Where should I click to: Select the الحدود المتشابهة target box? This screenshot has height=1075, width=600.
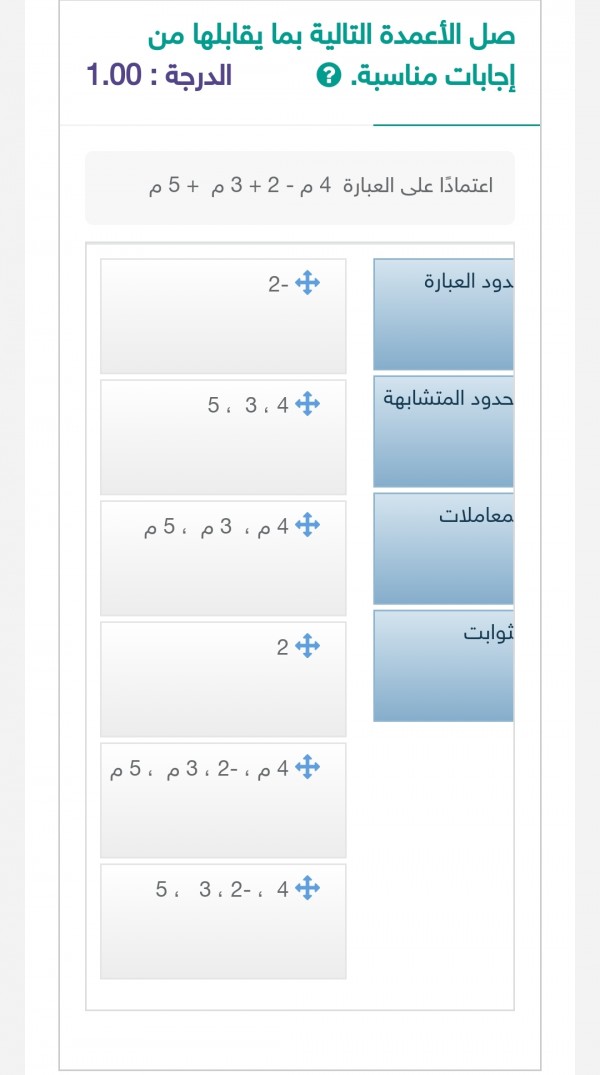pyautogui.click(x=443, y=430)
